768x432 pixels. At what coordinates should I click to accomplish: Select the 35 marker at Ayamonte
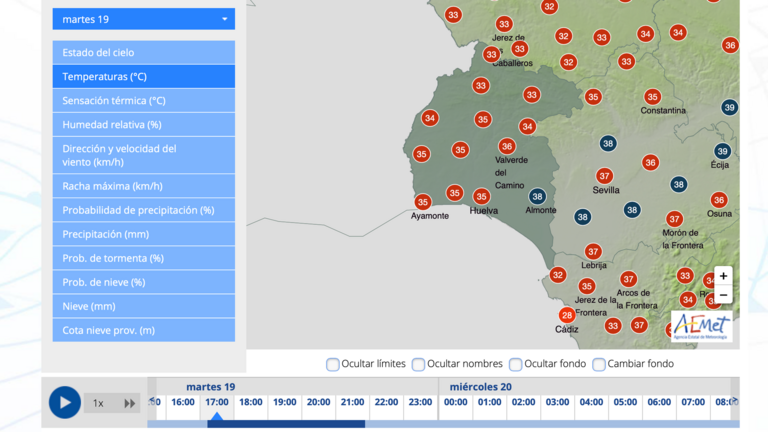(x=423, y=202)
